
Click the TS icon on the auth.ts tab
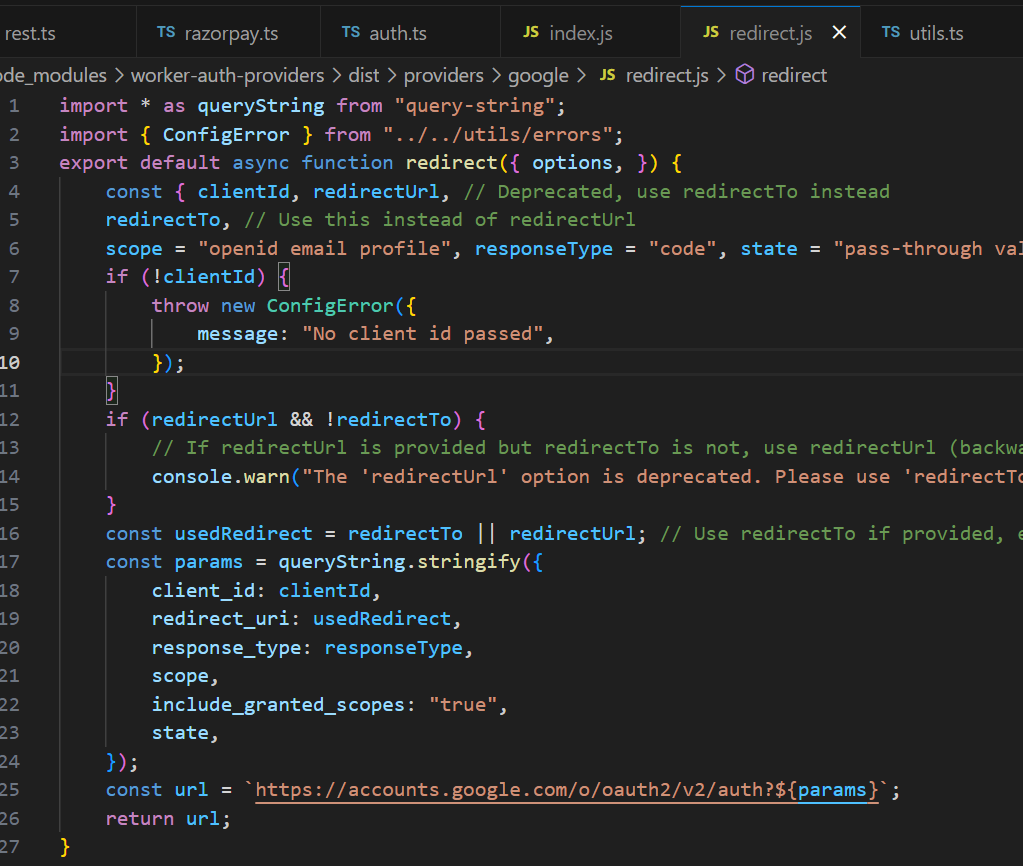pyautogui.click(x=351, y=31)
